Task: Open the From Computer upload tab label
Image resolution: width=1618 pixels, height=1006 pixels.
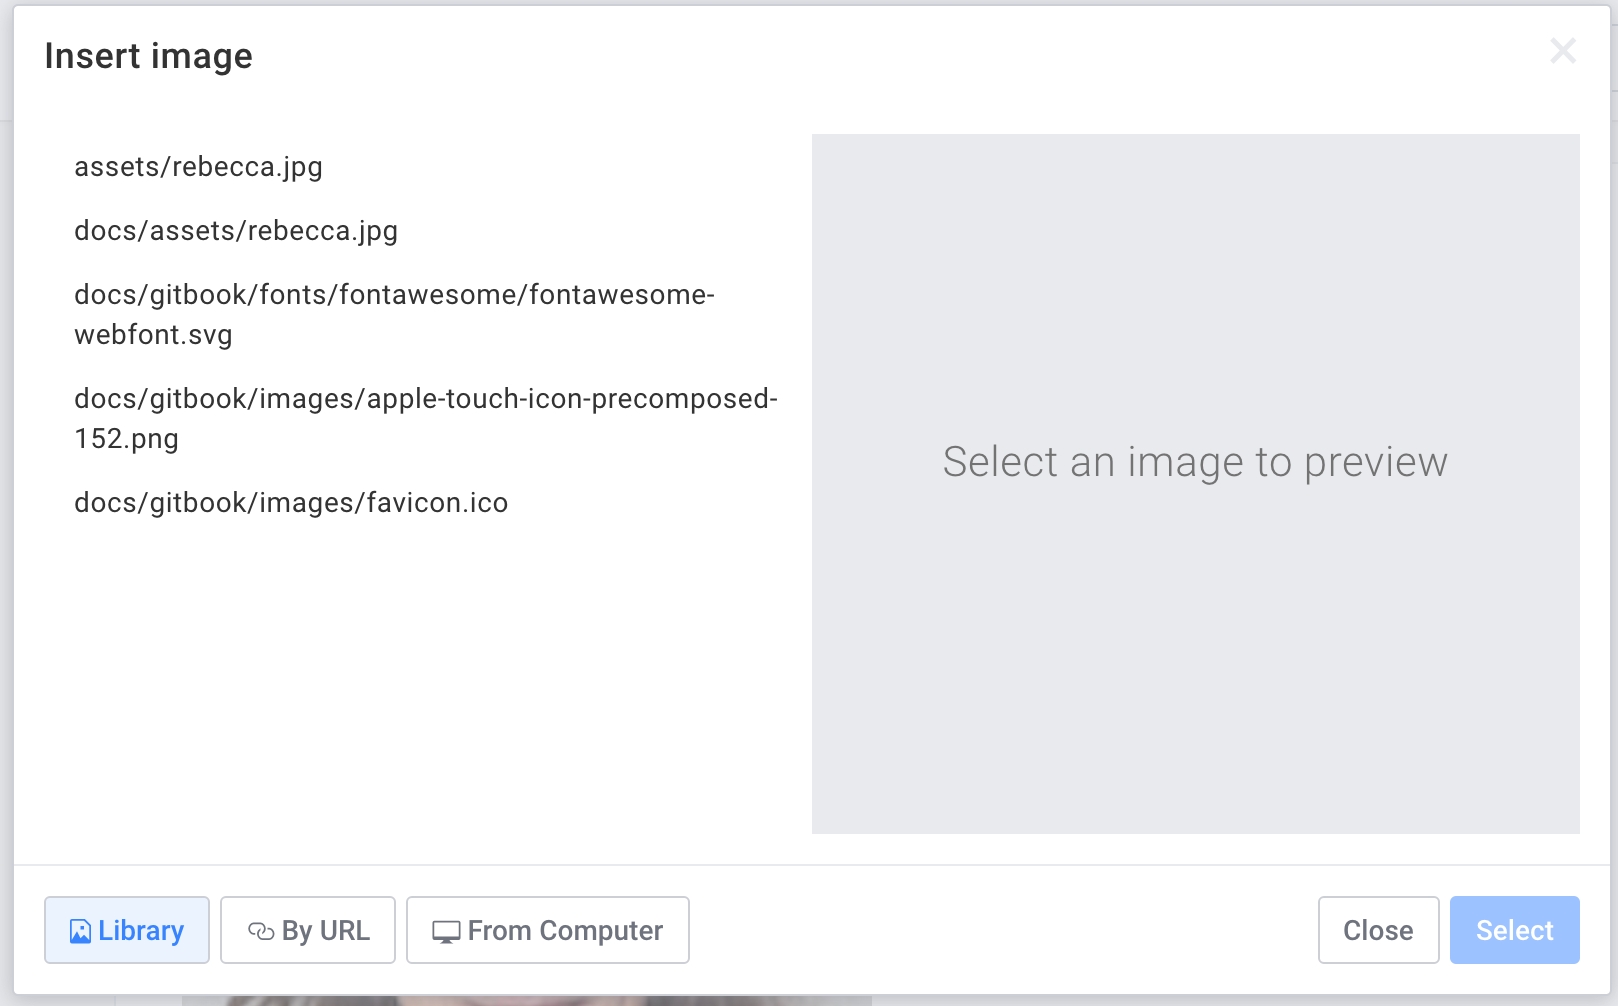Action: (565, 931)
